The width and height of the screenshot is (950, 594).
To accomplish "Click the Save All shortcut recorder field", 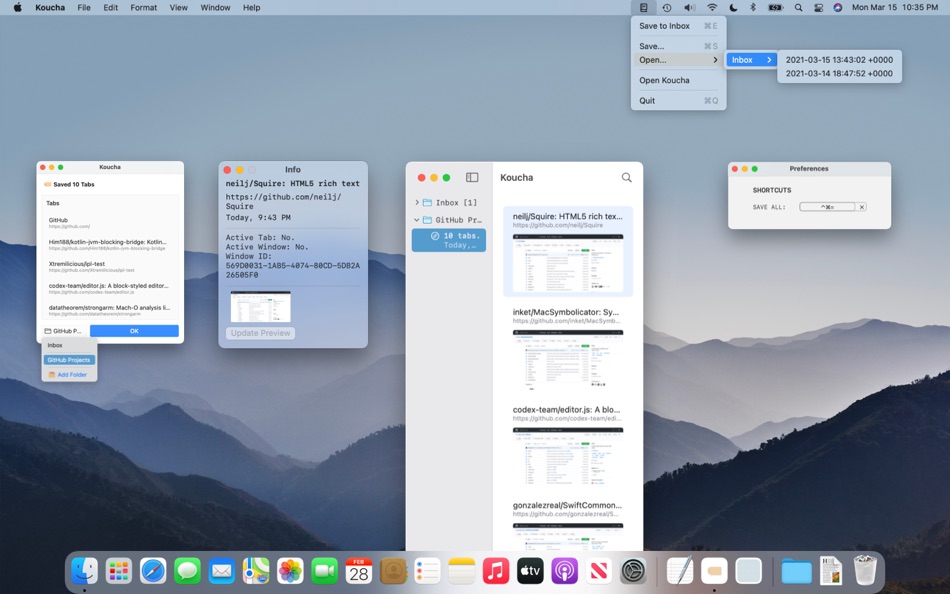I will [827, 207].
